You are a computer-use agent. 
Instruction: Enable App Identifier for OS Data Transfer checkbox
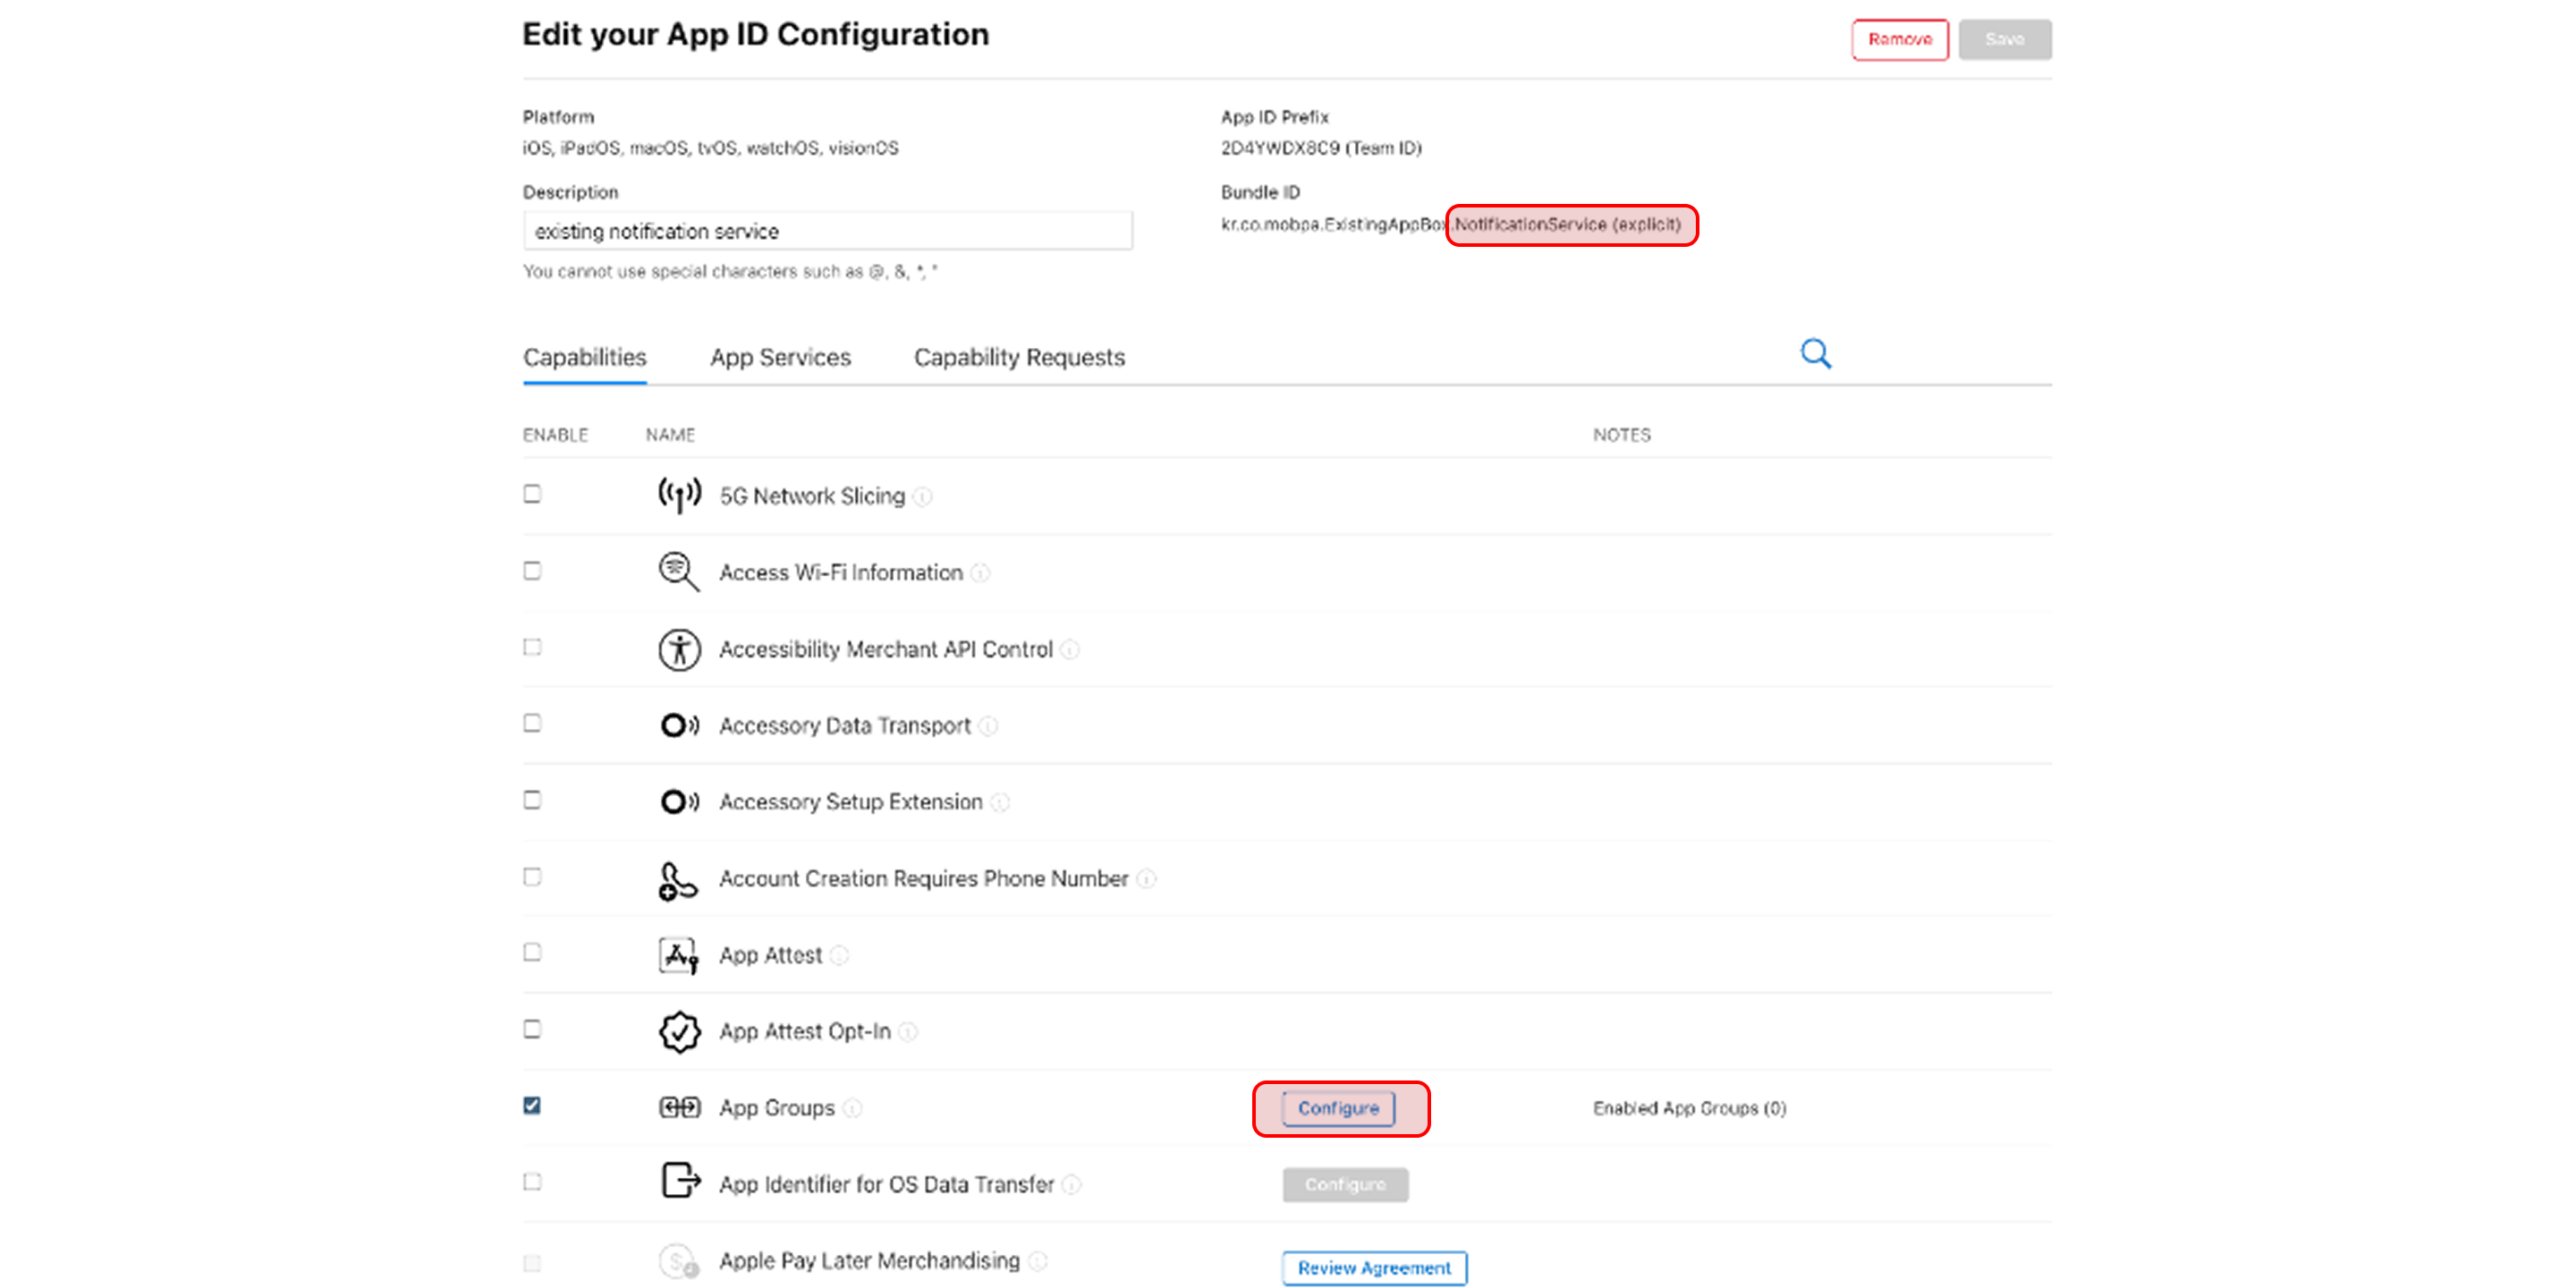[532, 1182]
